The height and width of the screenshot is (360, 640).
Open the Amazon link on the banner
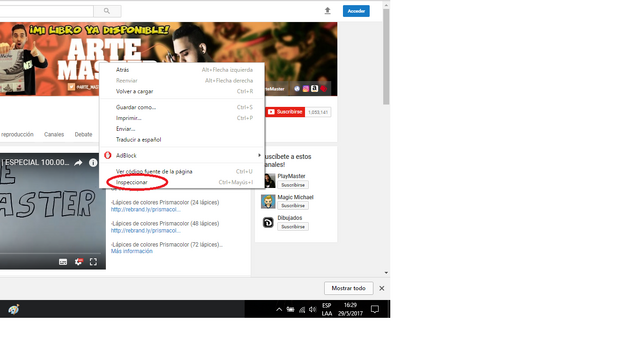click(314, 89)
